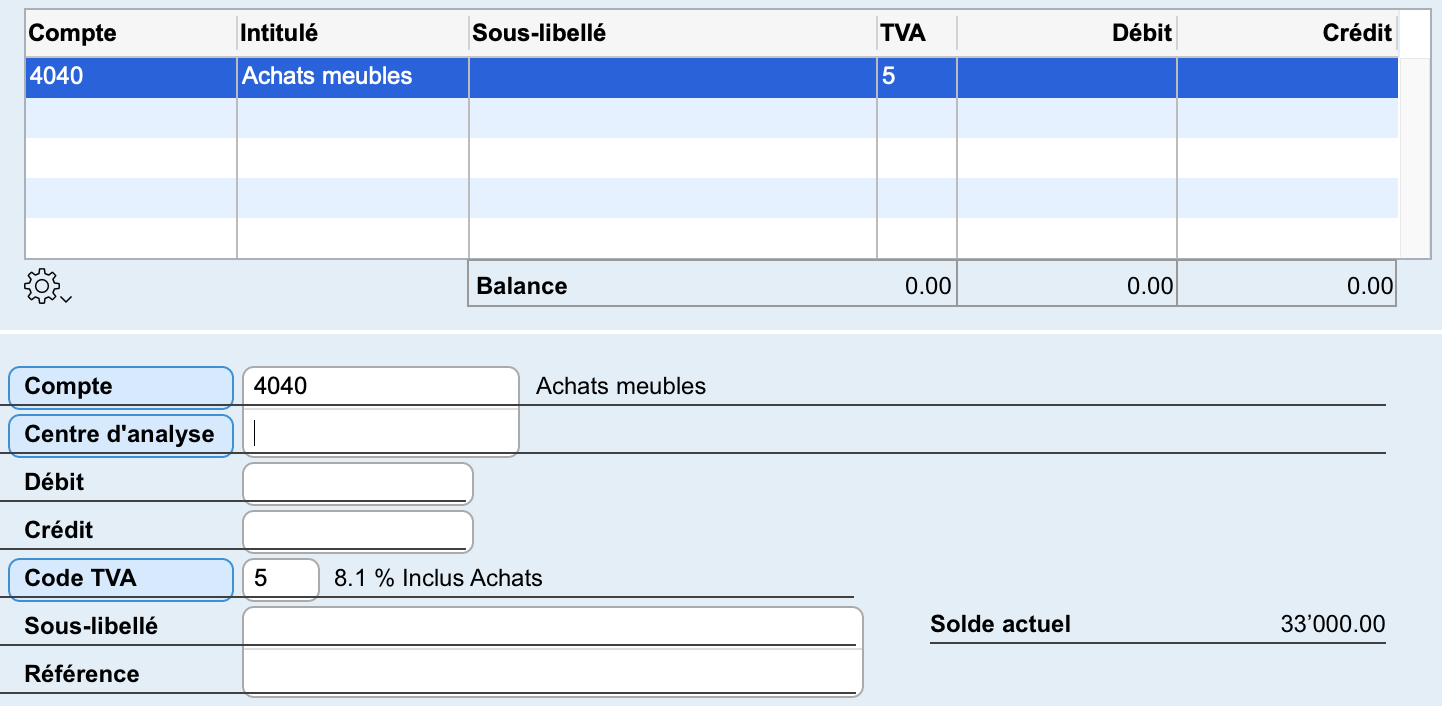This screenshot has height=706, width=1442.
Task: Open the gear settings dropdown below table
Action: pos(46,287)
